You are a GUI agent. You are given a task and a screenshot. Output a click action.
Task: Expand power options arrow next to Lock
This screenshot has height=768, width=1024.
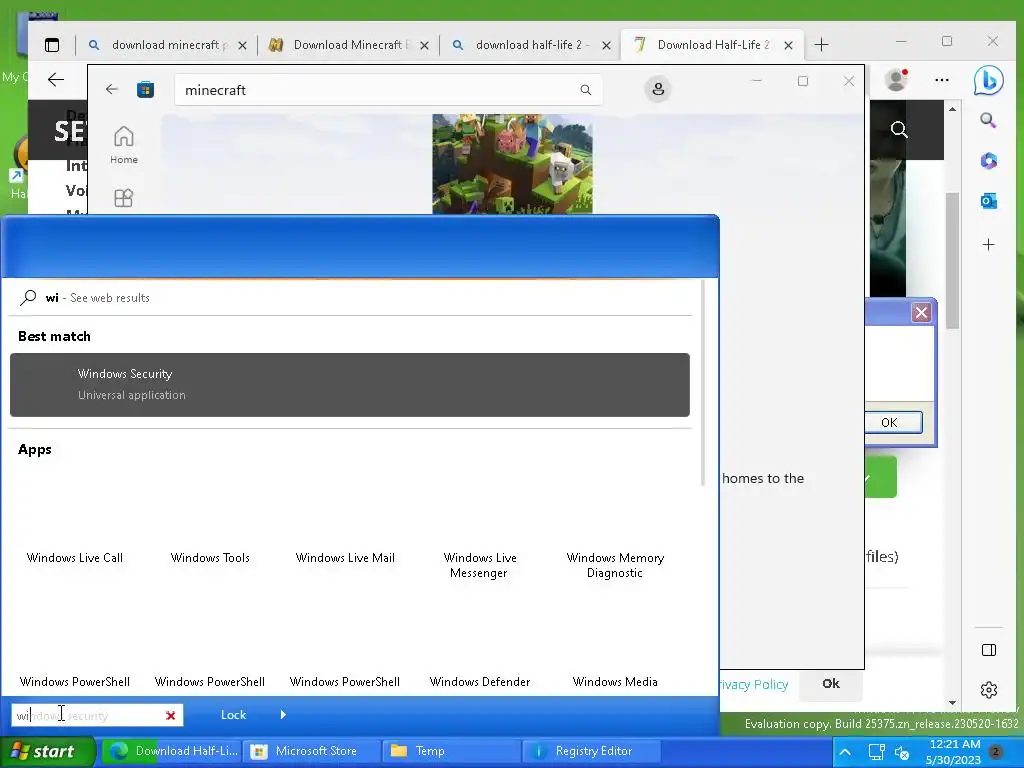coord(283,714)
